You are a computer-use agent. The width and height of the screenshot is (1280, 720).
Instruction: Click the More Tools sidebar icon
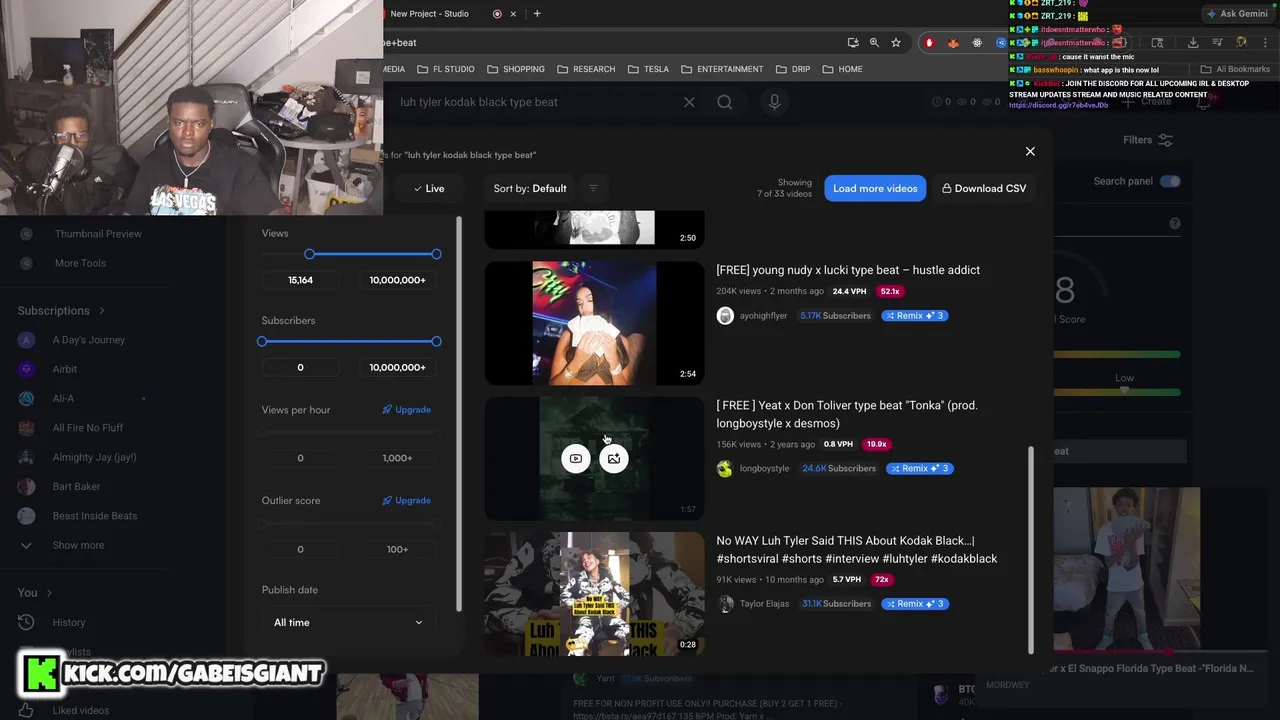pyautogui.click(x=27, y=263)
